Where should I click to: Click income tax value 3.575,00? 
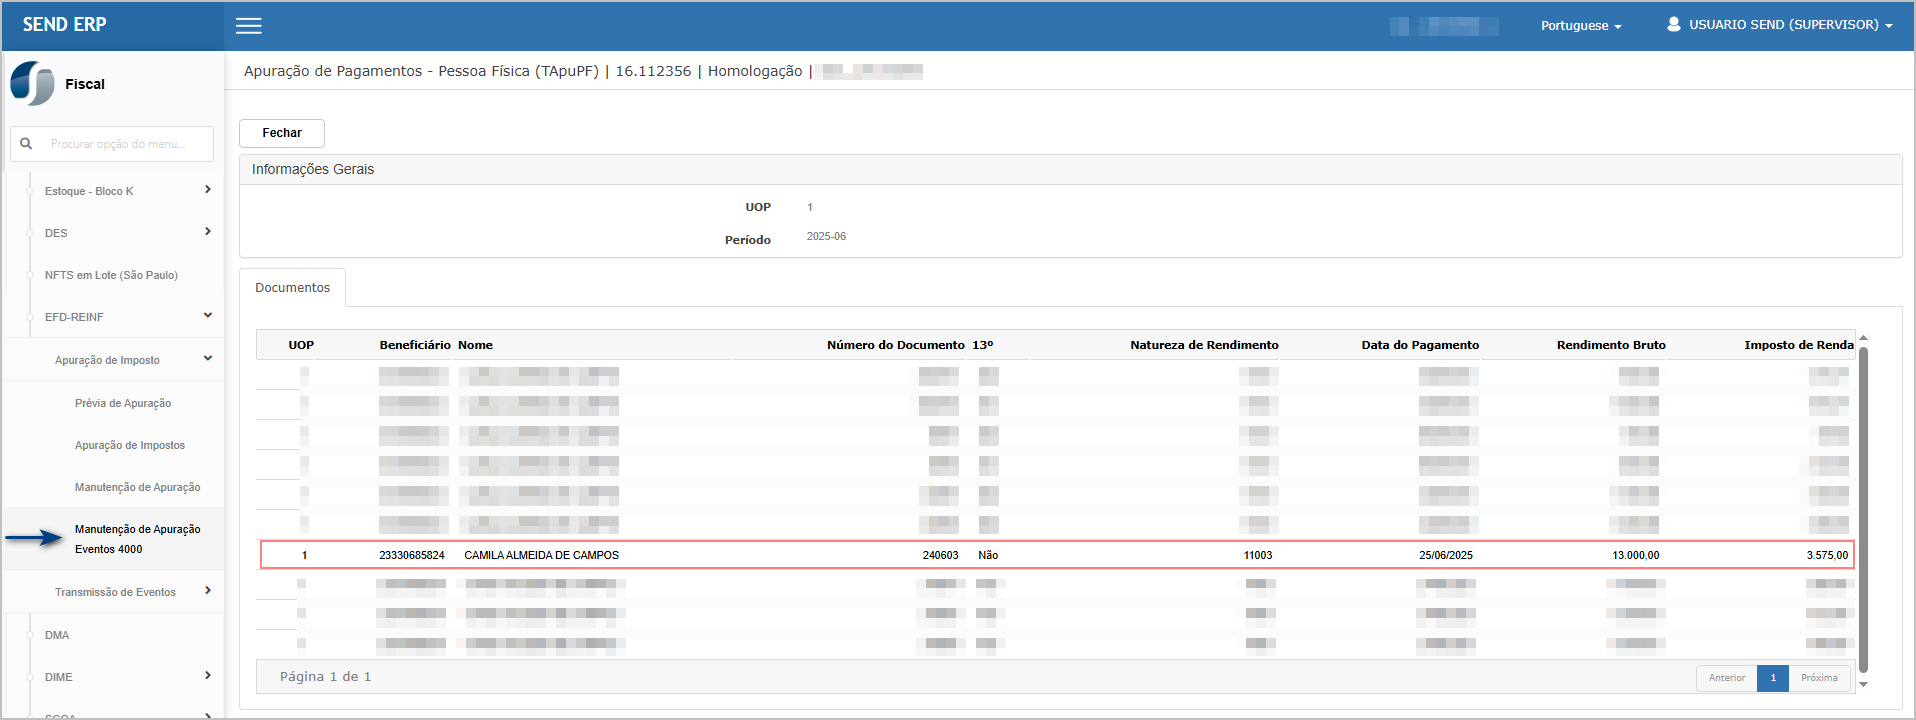click(x=1827, y=555)
